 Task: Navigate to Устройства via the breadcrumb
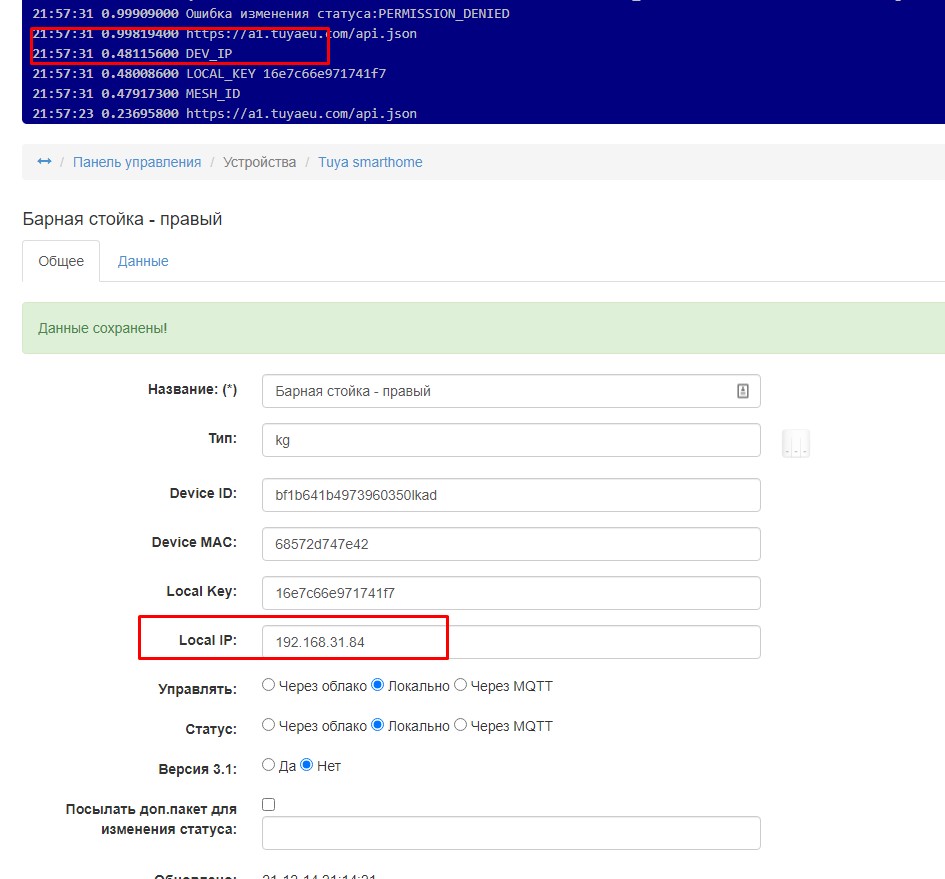point(259,161)
